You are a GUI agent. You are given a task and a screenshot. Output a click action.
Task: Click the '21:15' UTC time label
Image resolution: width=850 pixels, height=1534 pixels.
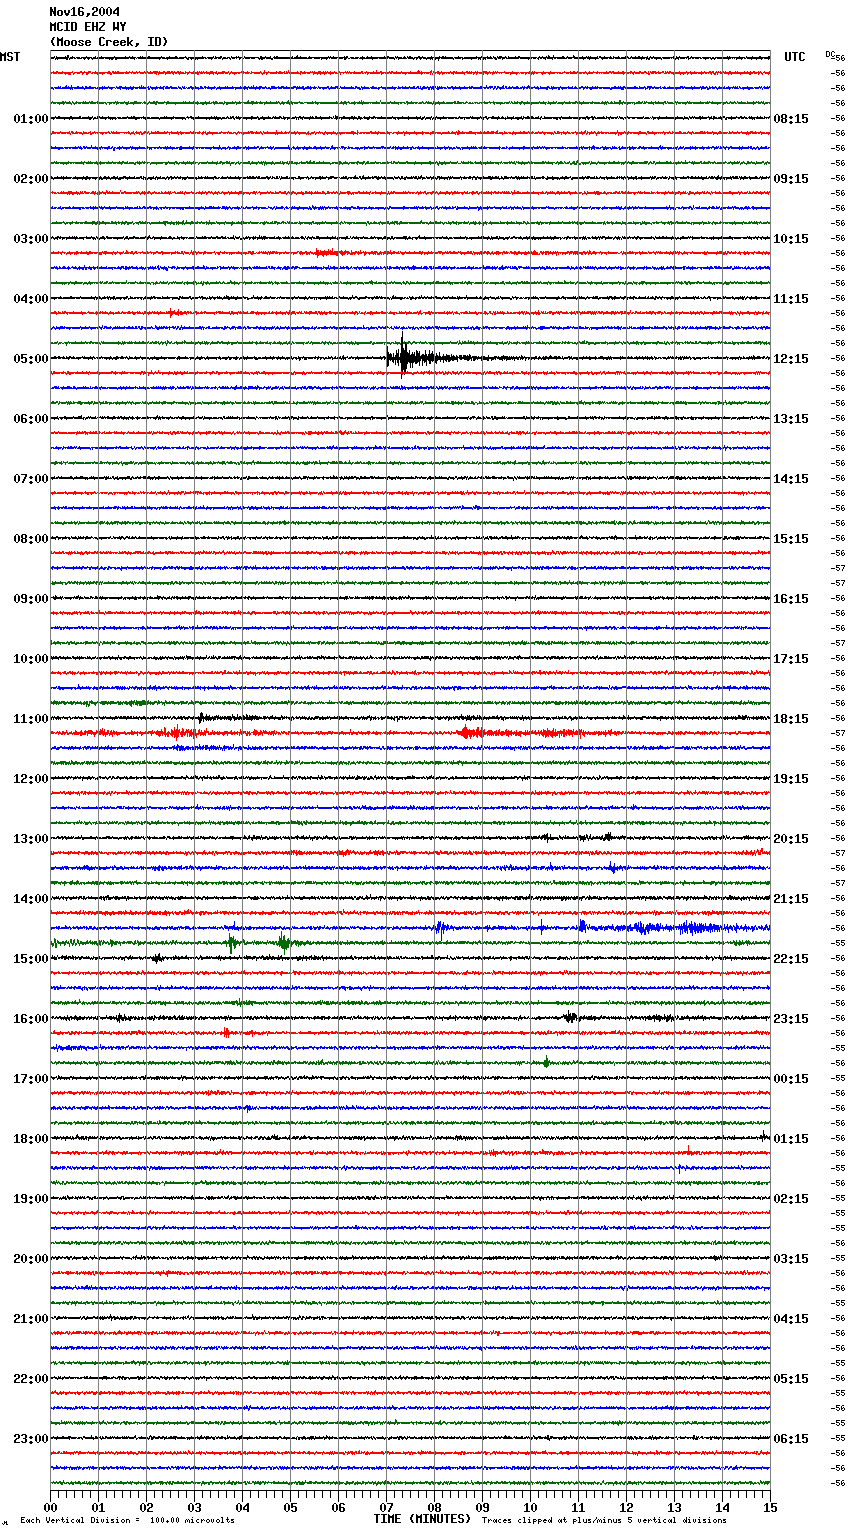(791, 899)
